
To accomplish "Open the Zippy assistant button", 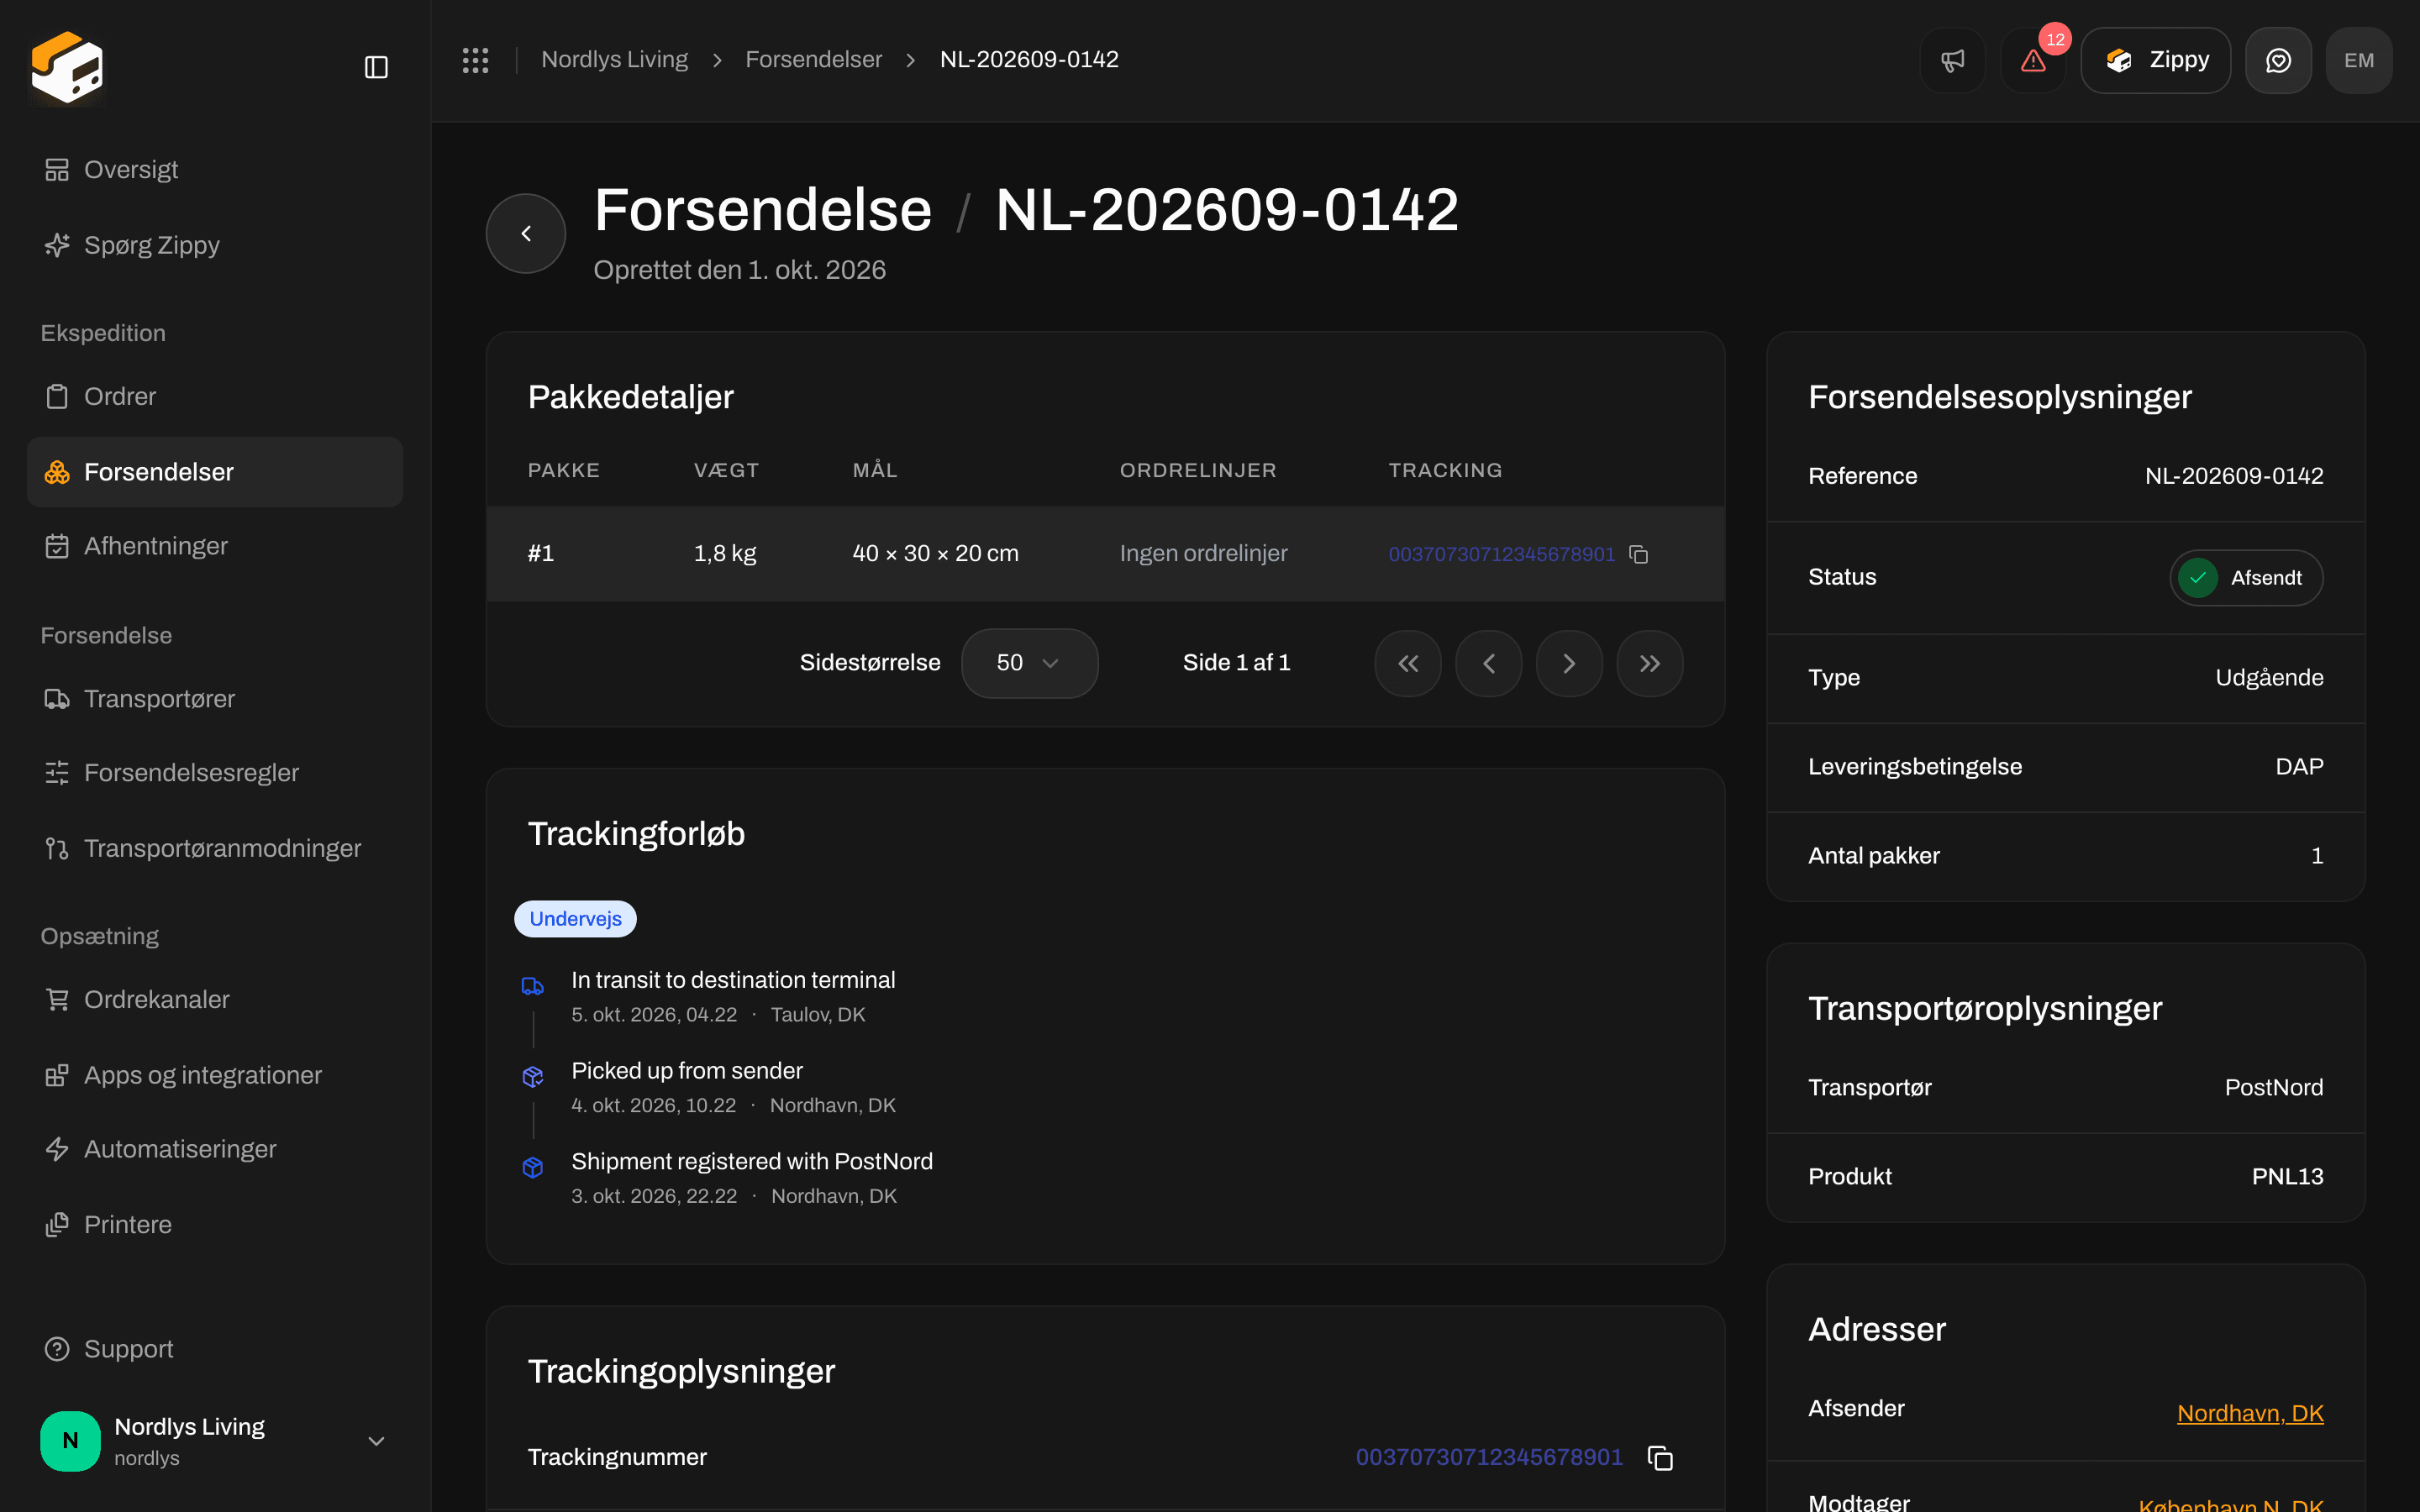I will (2155, 60).
